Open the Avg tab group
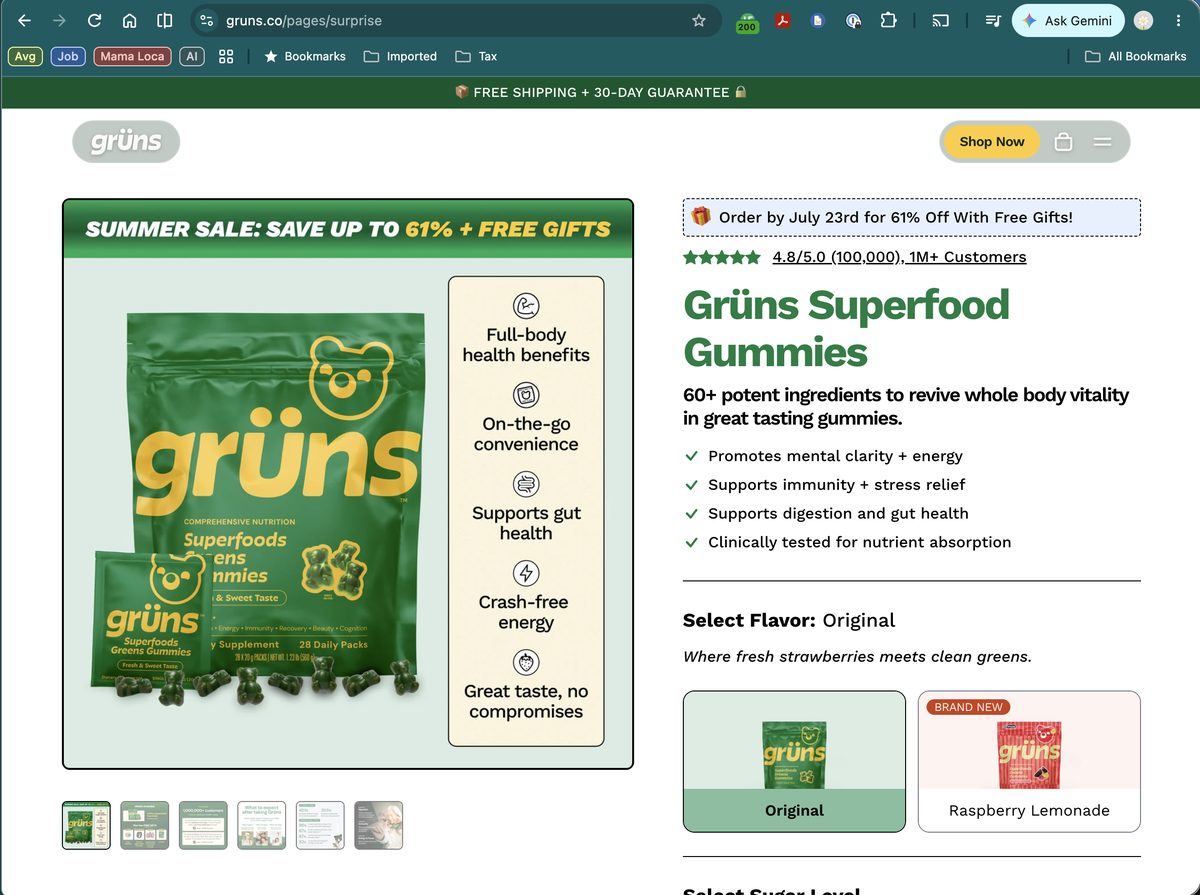This screenshot has width=1200, height=895. (25, 56)
